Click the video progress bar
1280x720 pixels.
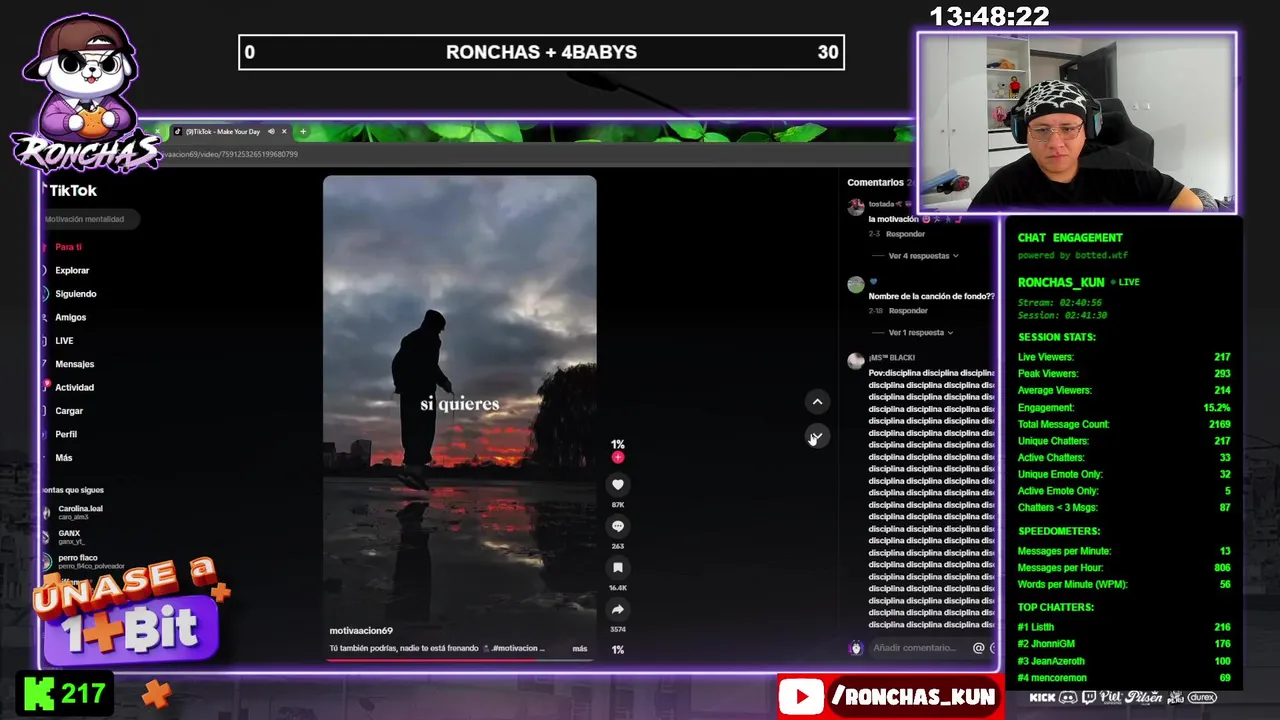[459, 660]
